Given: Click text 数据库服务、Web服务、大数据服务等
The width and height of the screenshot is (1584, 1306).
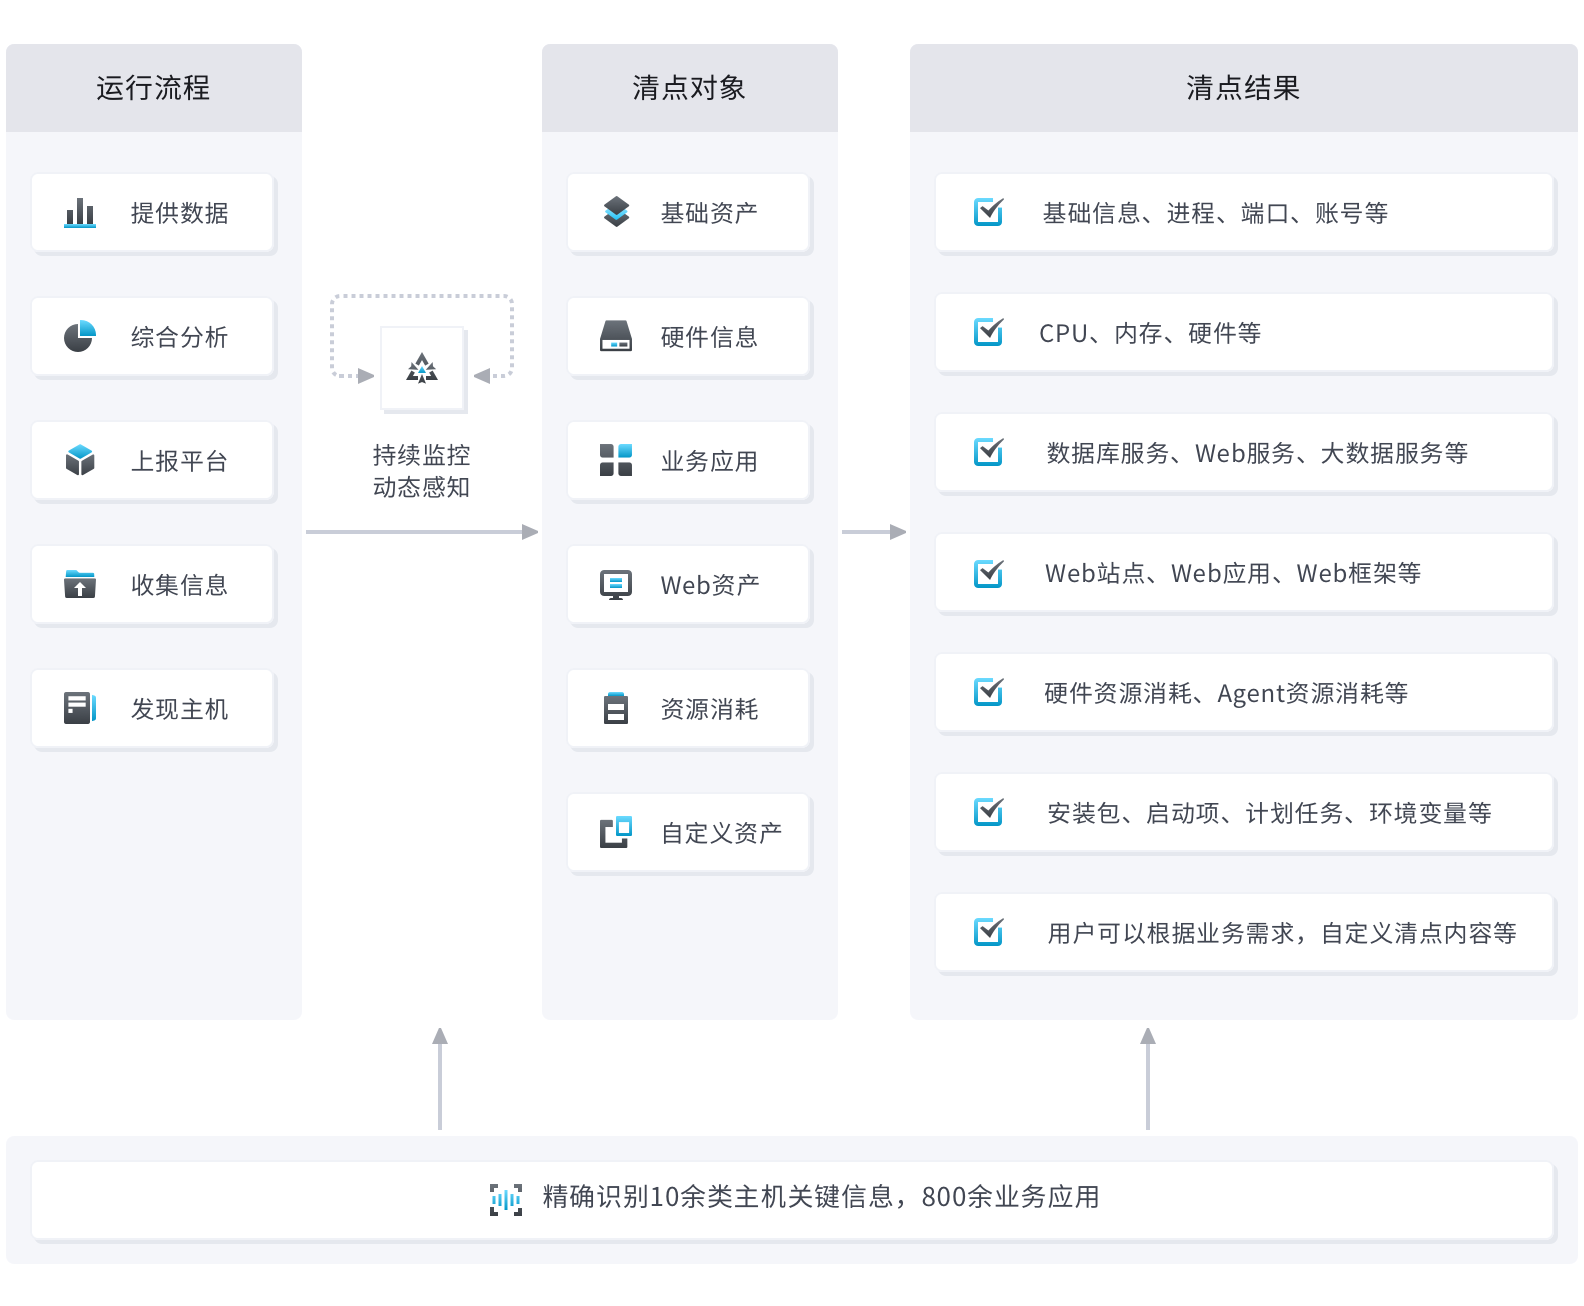Looking at the screenshot, I should click(x=1257, y=453).
